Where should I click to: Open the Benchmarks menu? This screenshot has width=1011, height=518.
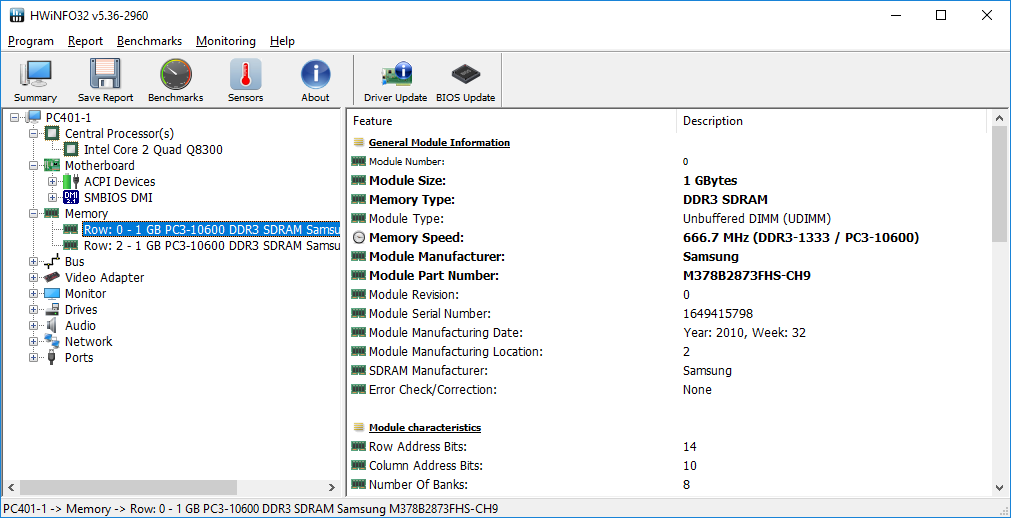point(150,41)
